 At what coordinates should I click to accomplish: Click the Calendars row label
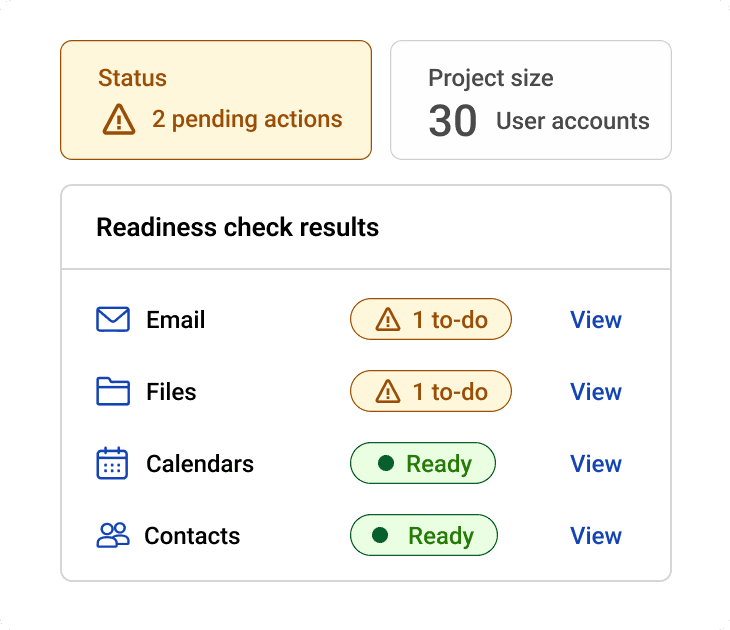click(200, 463)
